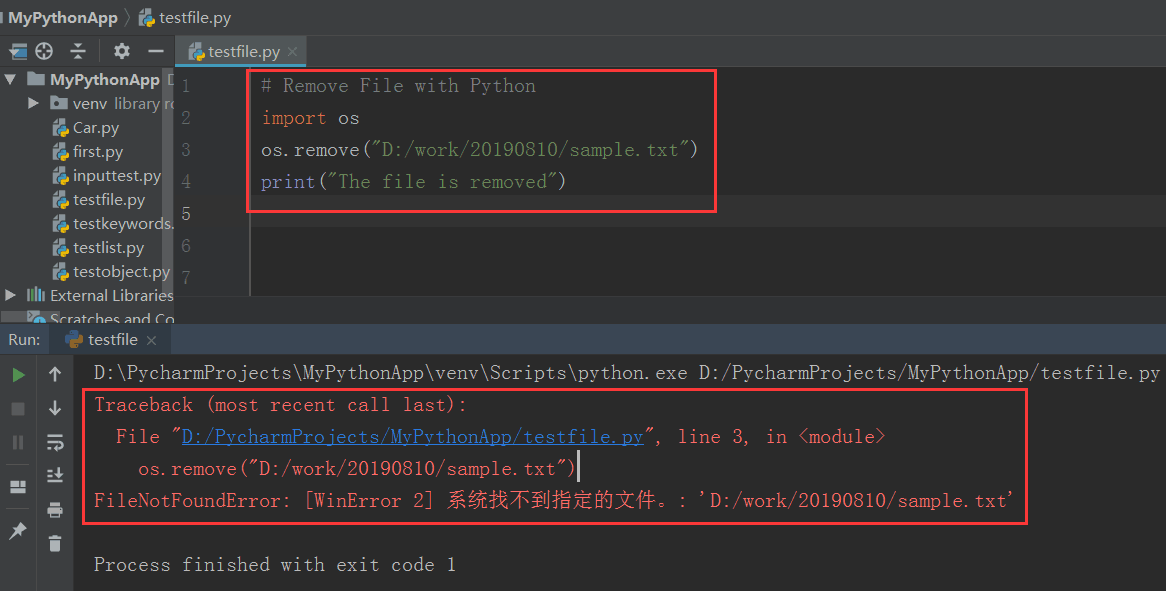The width and height of the screenshot is (1166, 591).
Task: Click the locate/scroll from source icon
Action: click(45, 51)
